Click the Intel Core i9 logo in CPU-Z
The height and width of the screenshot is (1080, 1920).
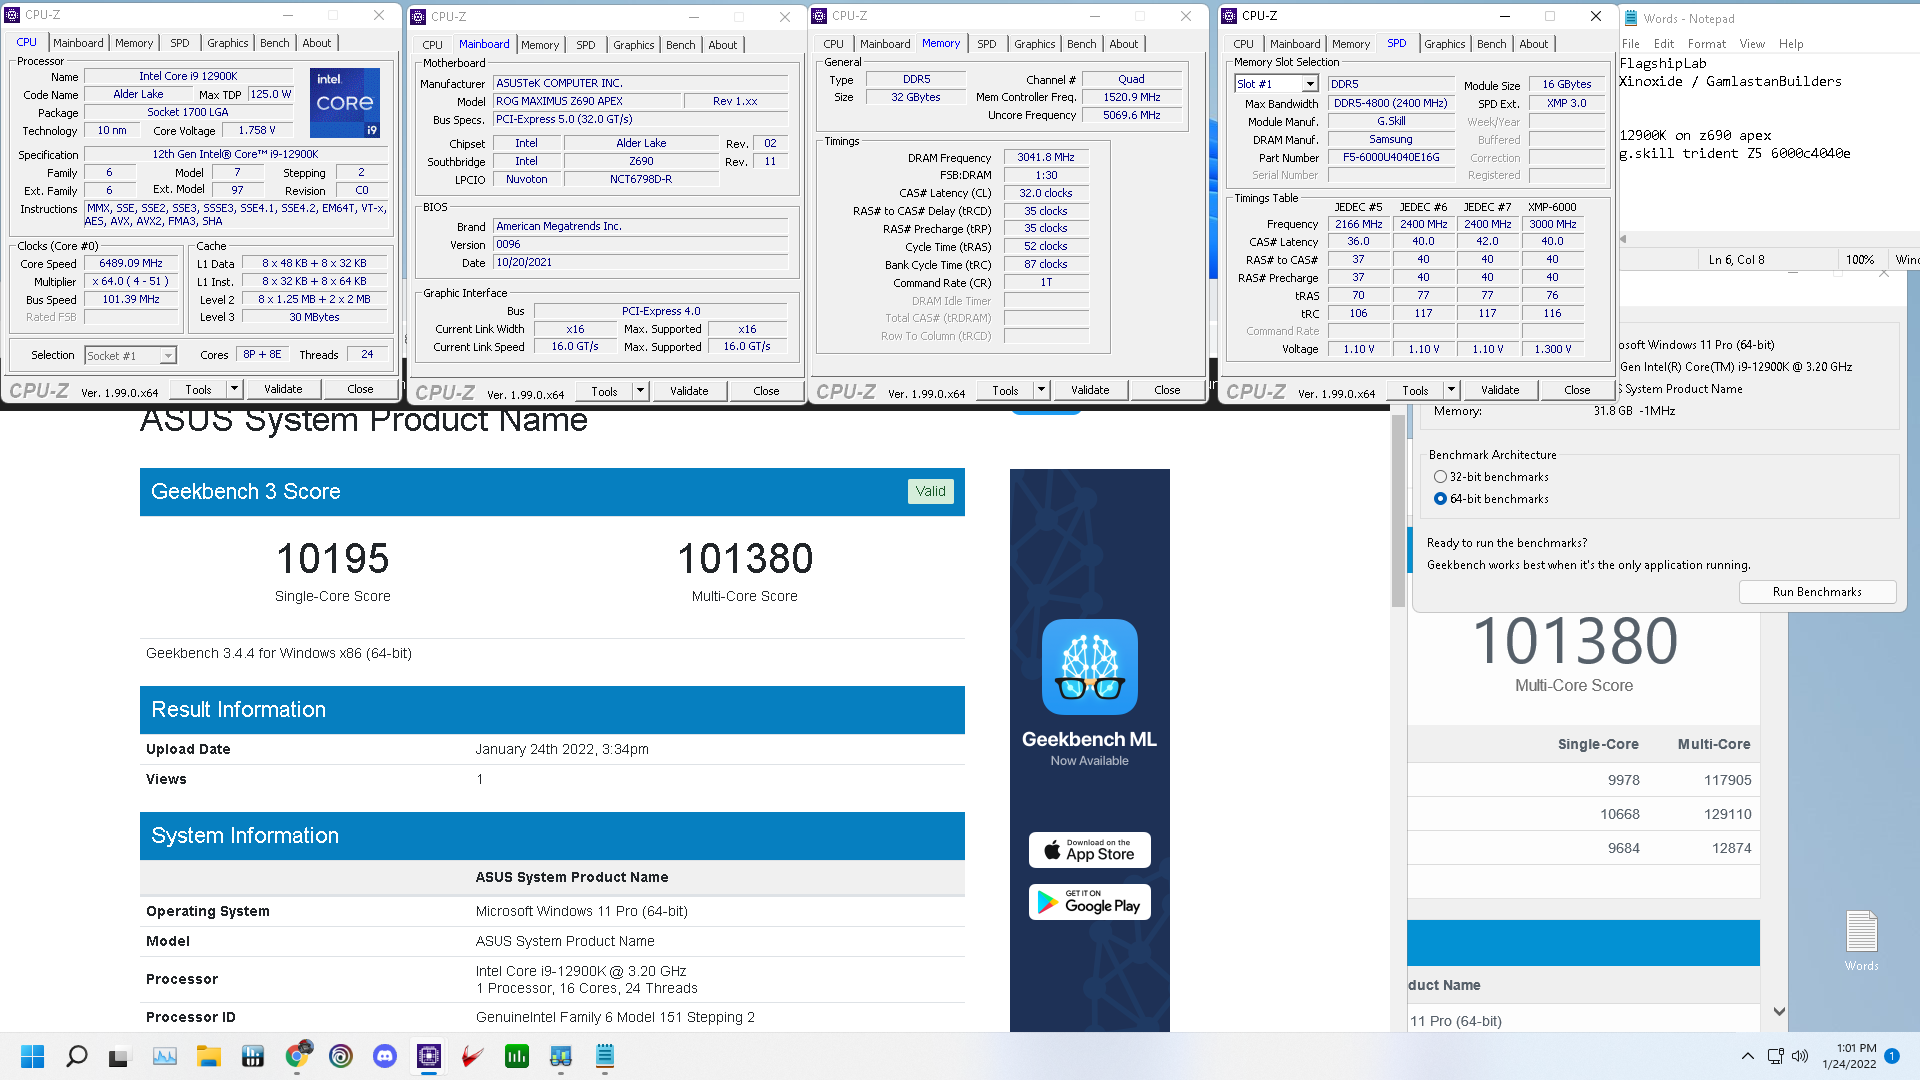(345, 103)
